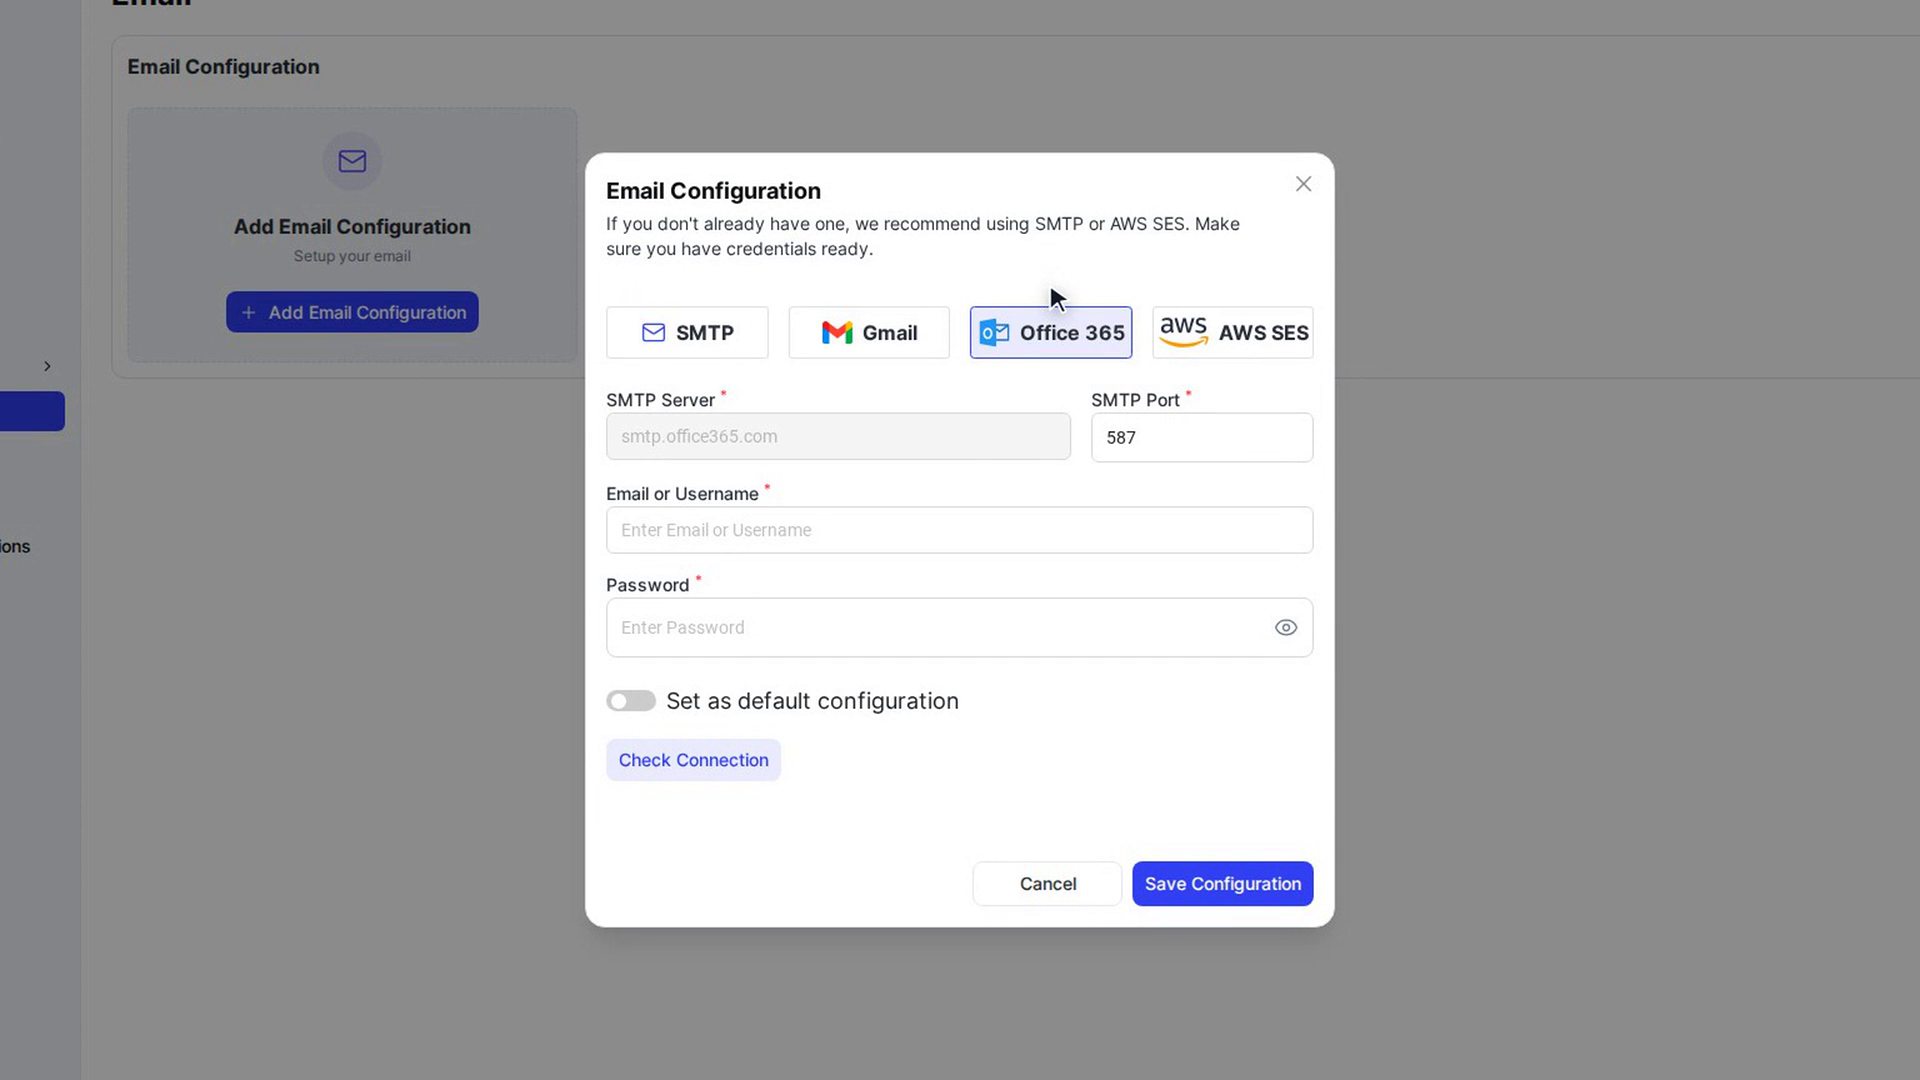
Task: Cancel the email configuration dialog
Action: pyautogui.click(x=1047, y=884)
